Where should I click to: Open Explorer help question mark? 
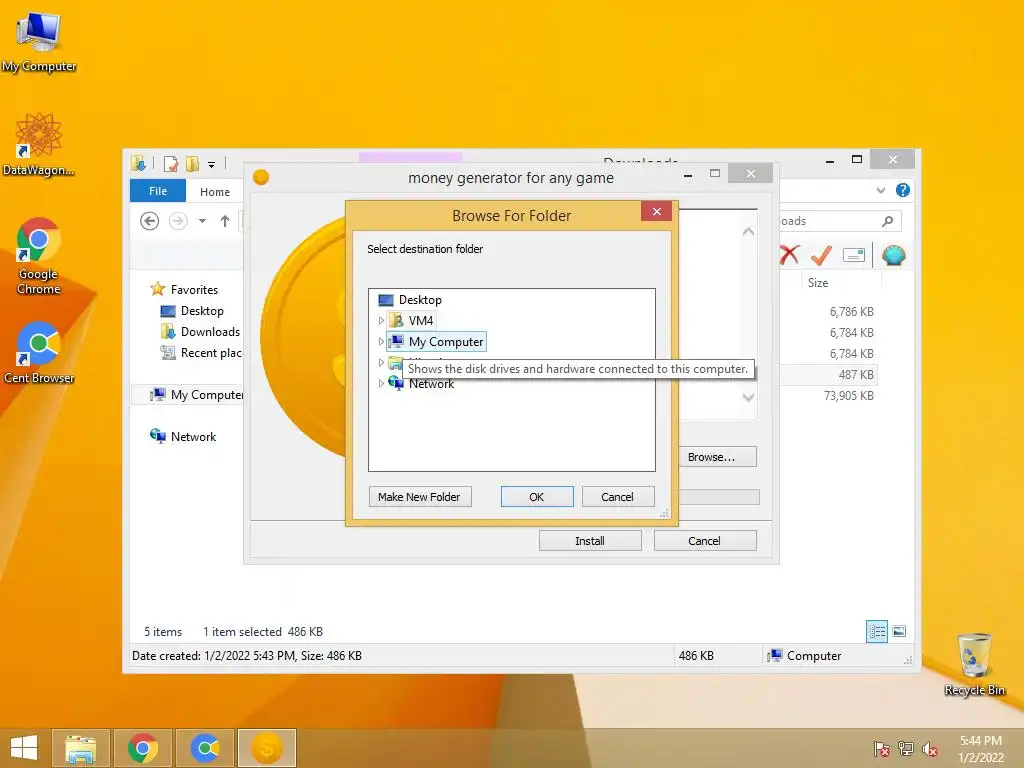pyautogui.click(x=903, y=190)
